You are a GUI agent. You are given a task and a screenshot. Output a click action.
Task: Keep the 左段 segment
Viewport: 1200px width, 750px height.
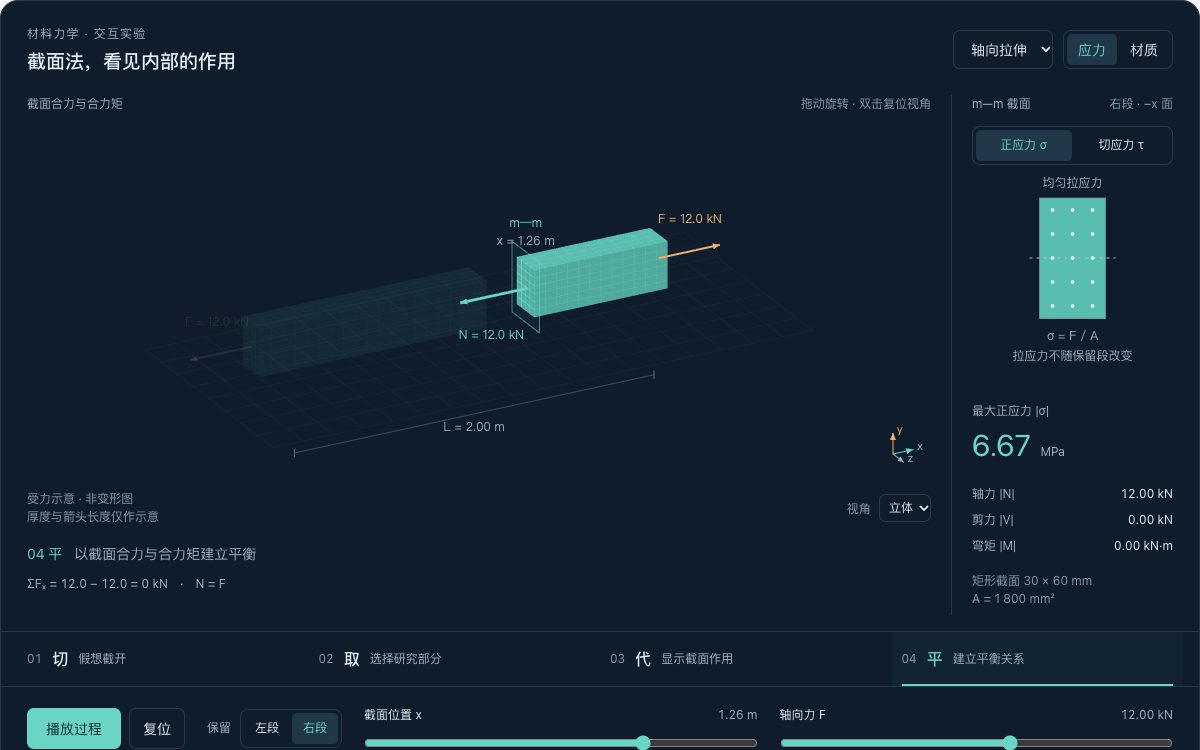[267, 728]
